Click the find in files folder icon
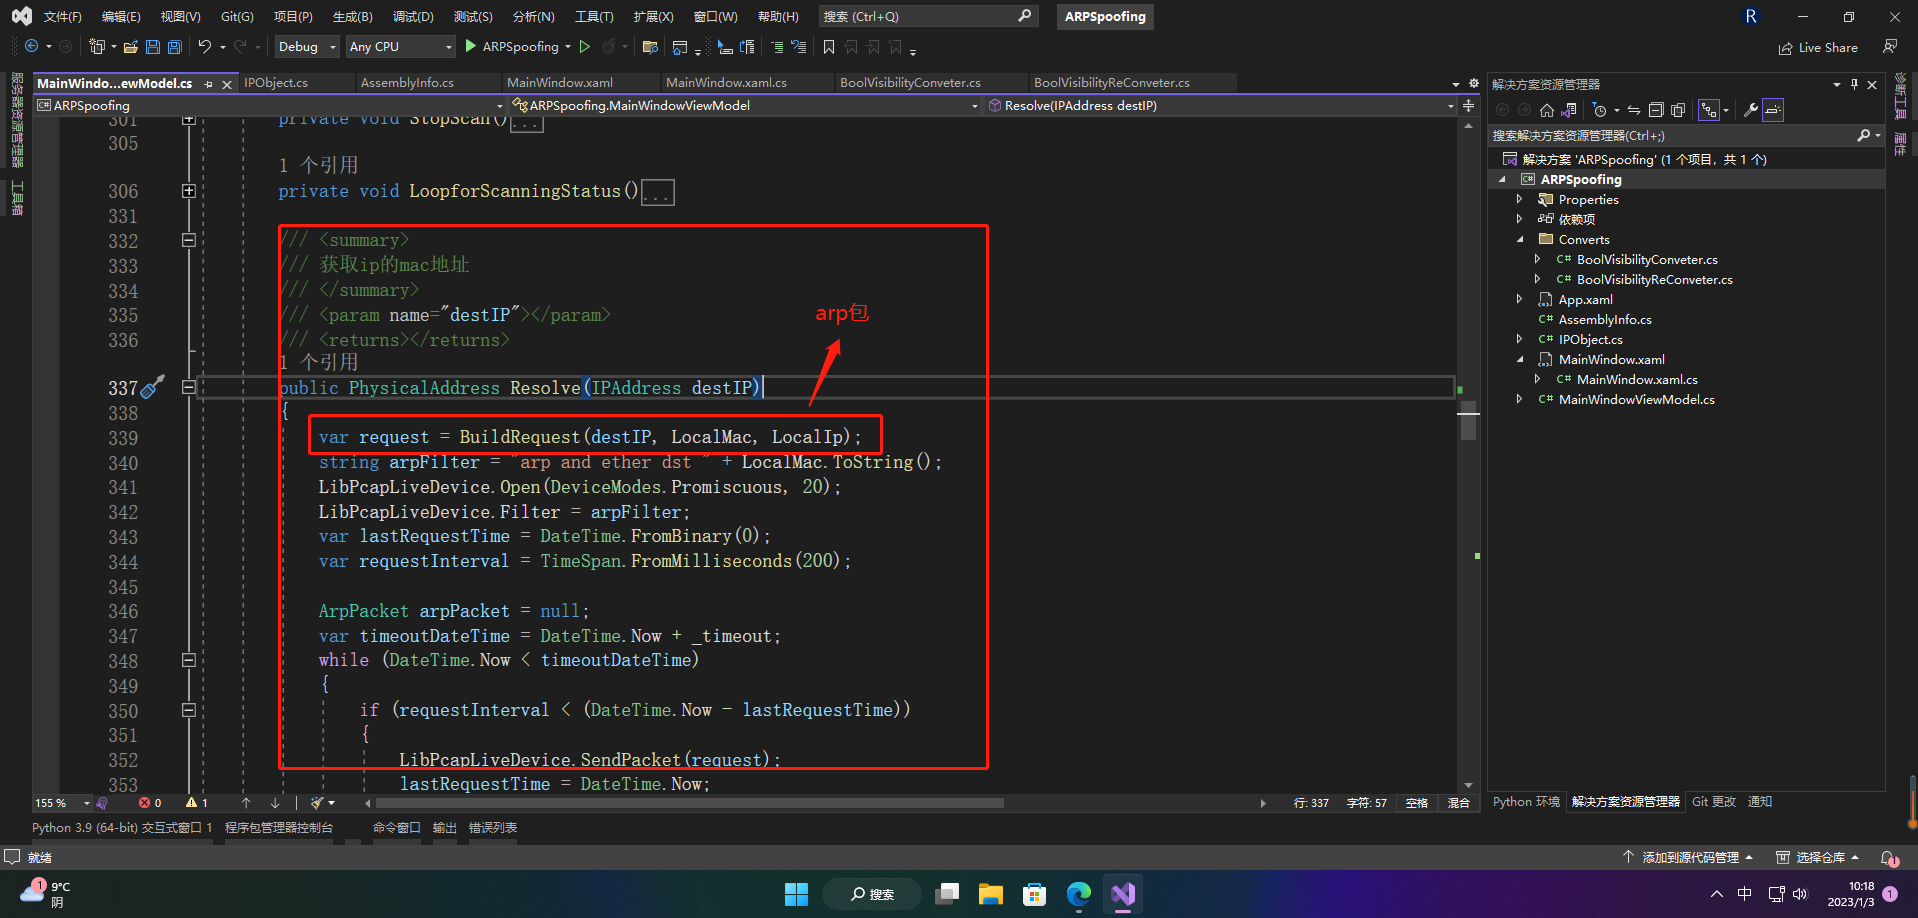The width and height of the screenshot is (1918, 918). (x=650, y=46)
